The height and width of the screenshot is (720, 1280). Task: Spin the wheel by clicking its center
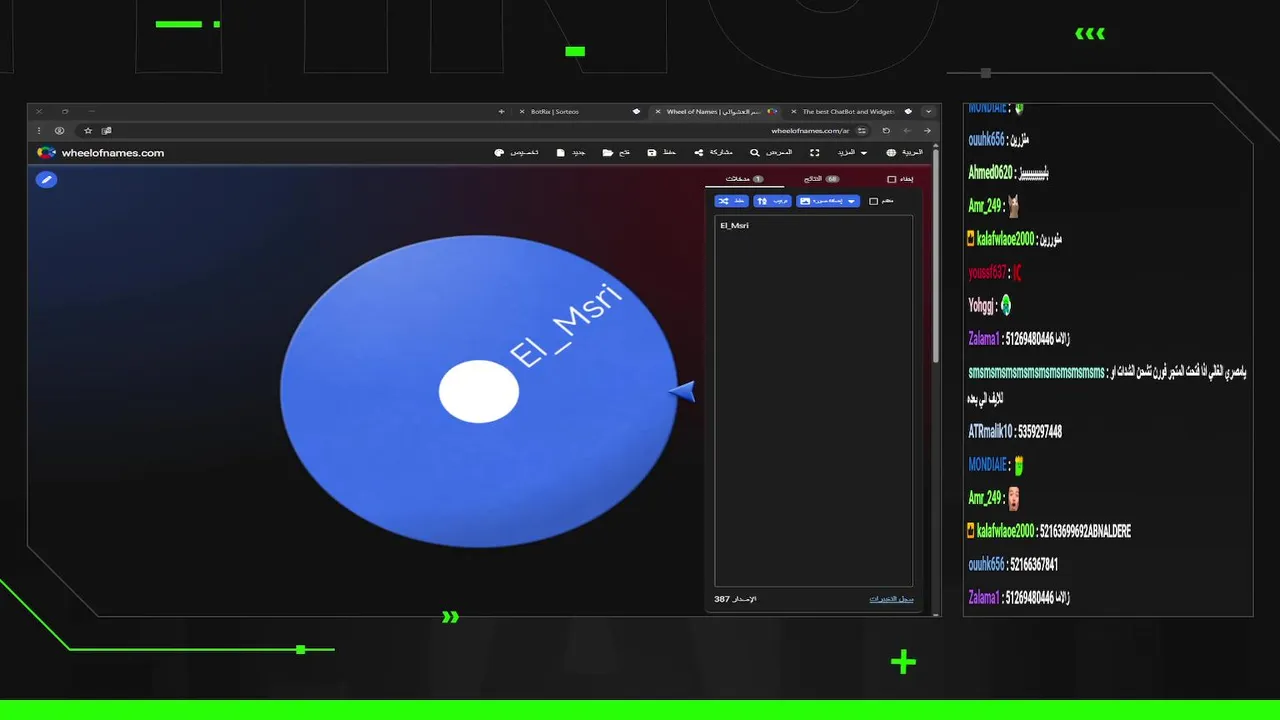(x=479, y=391)
